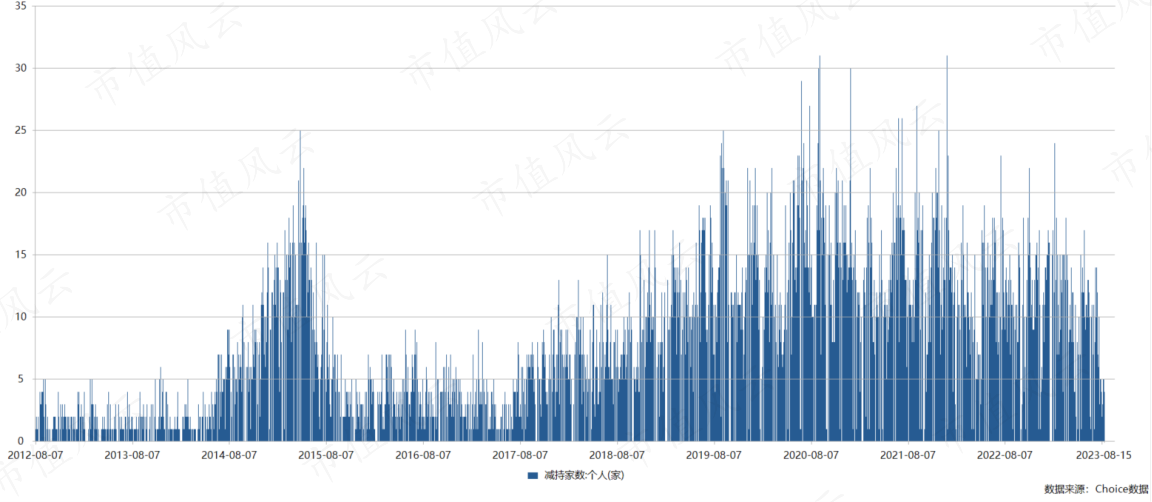Select the 15 y-axis tick label

click(21, 255)
